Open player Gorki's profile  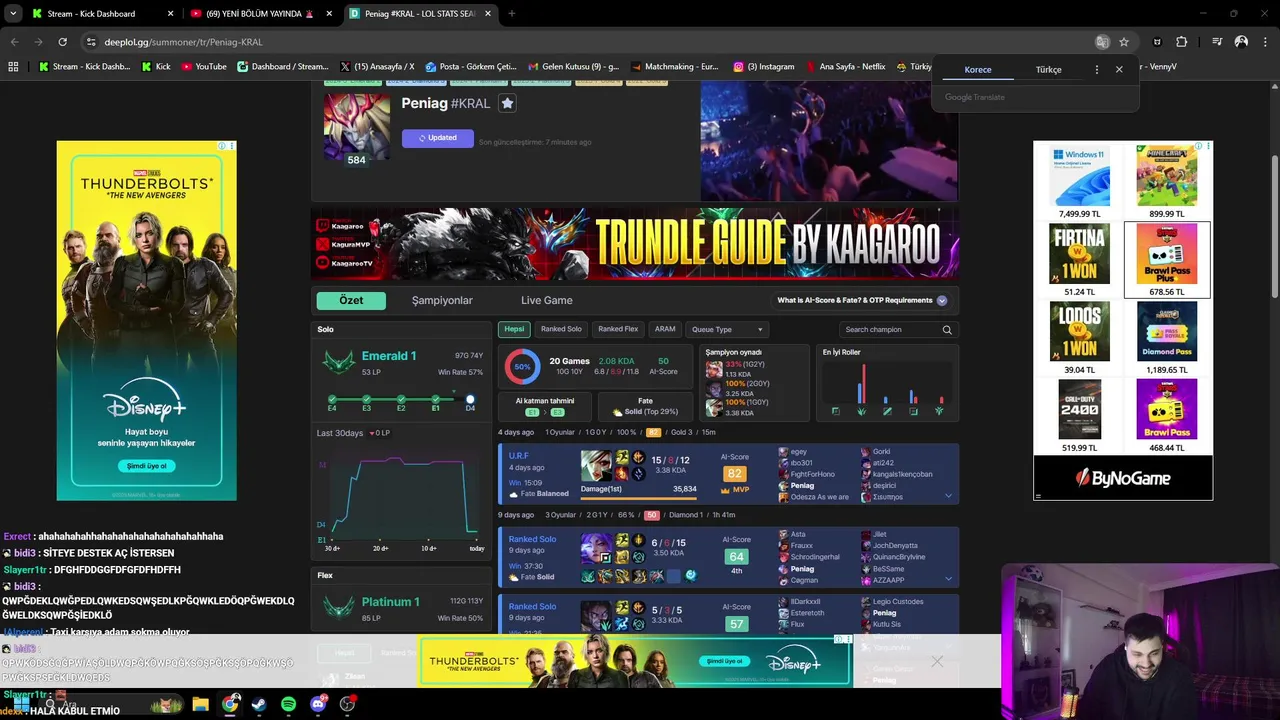(x=881, y=452)
